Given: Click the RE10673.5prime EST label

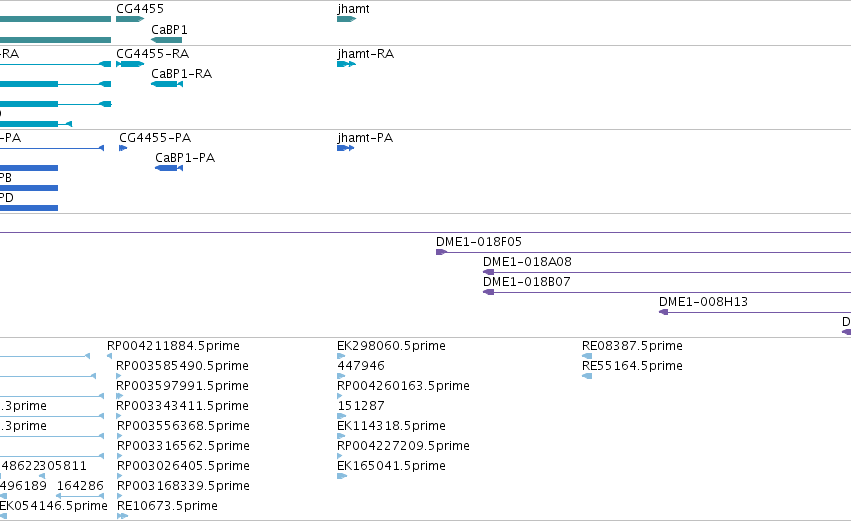Looking at the screenshot, I should pyautogui.click(x=167, y=506).
